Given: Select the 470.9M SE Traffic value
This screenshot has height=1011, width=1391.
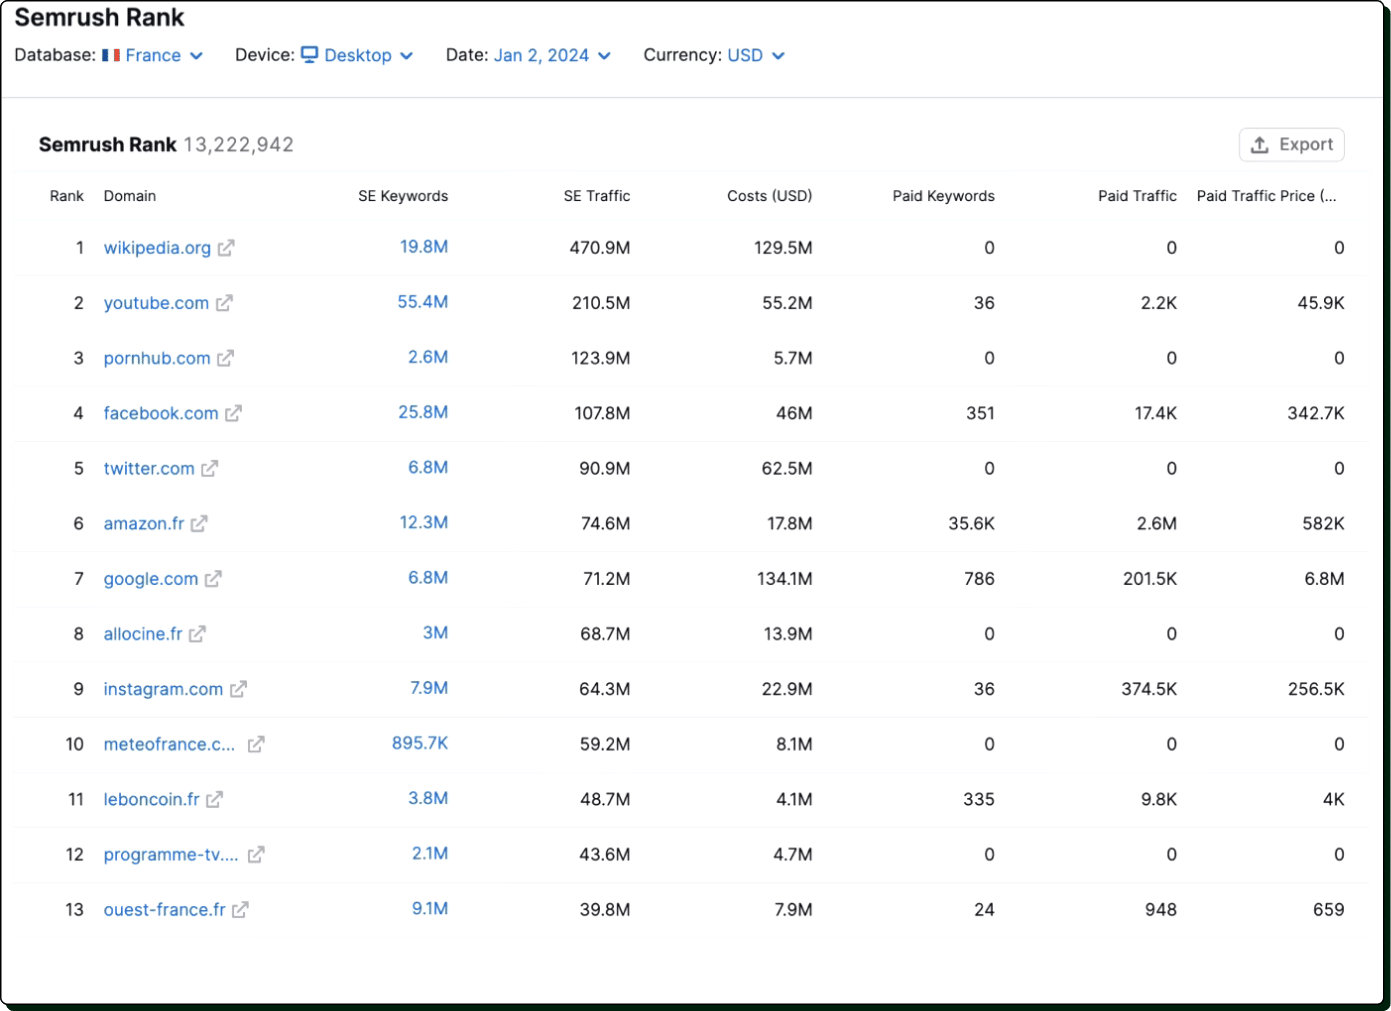Looking at the screenshot, I should 600,248.
